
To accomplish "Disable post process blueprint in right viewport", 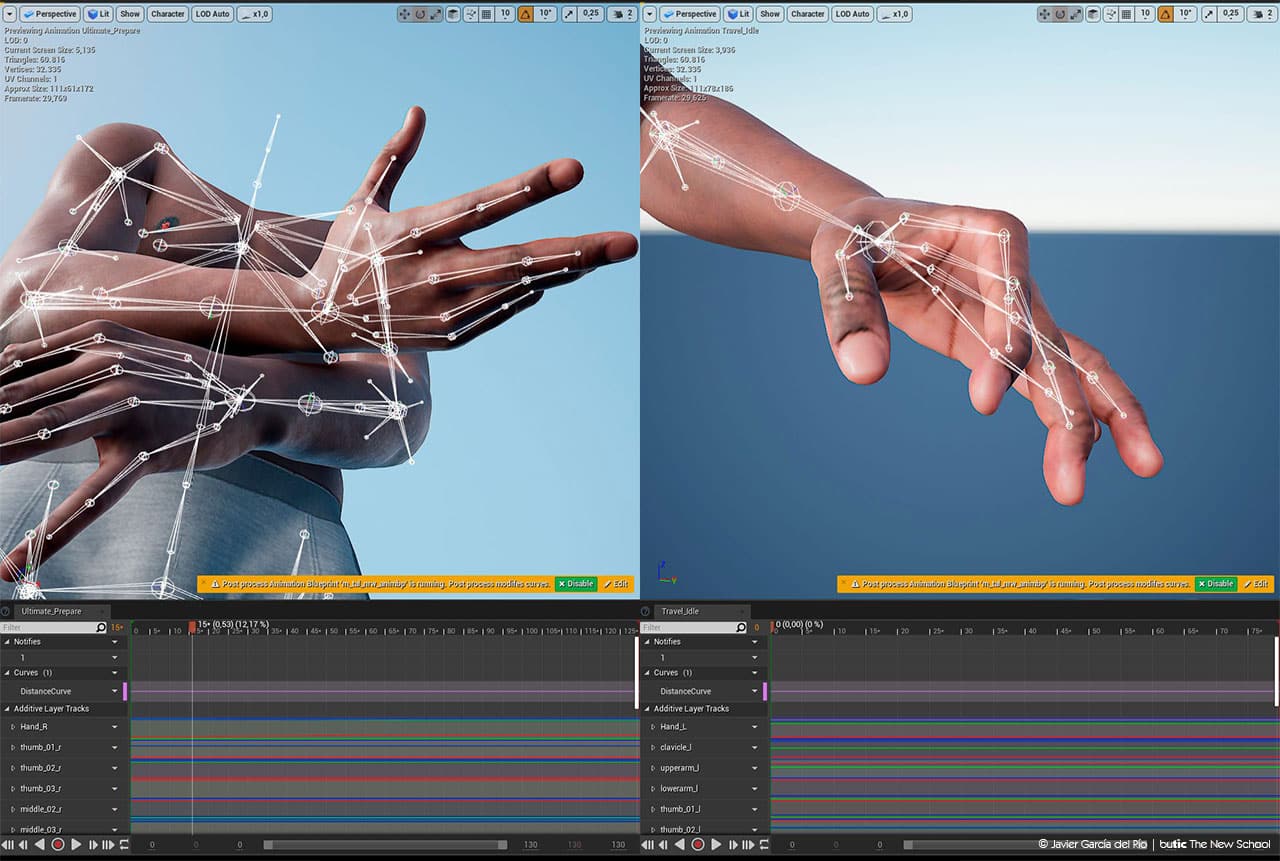I will coord(1215,584).
